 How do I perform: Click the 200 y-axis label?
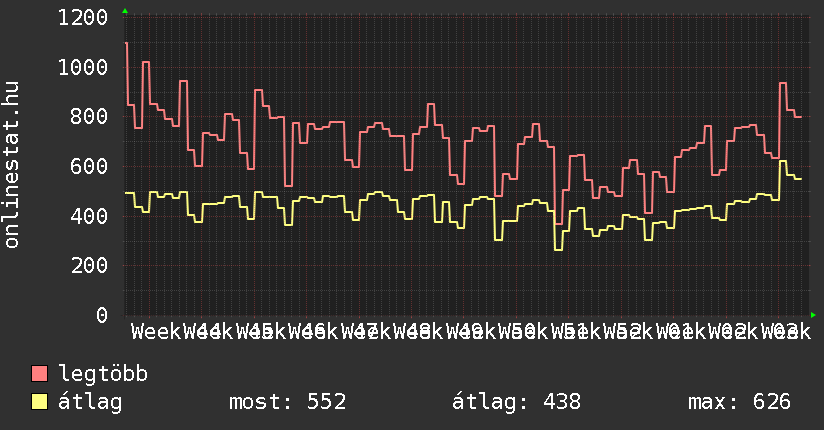(x=90, y=265)
